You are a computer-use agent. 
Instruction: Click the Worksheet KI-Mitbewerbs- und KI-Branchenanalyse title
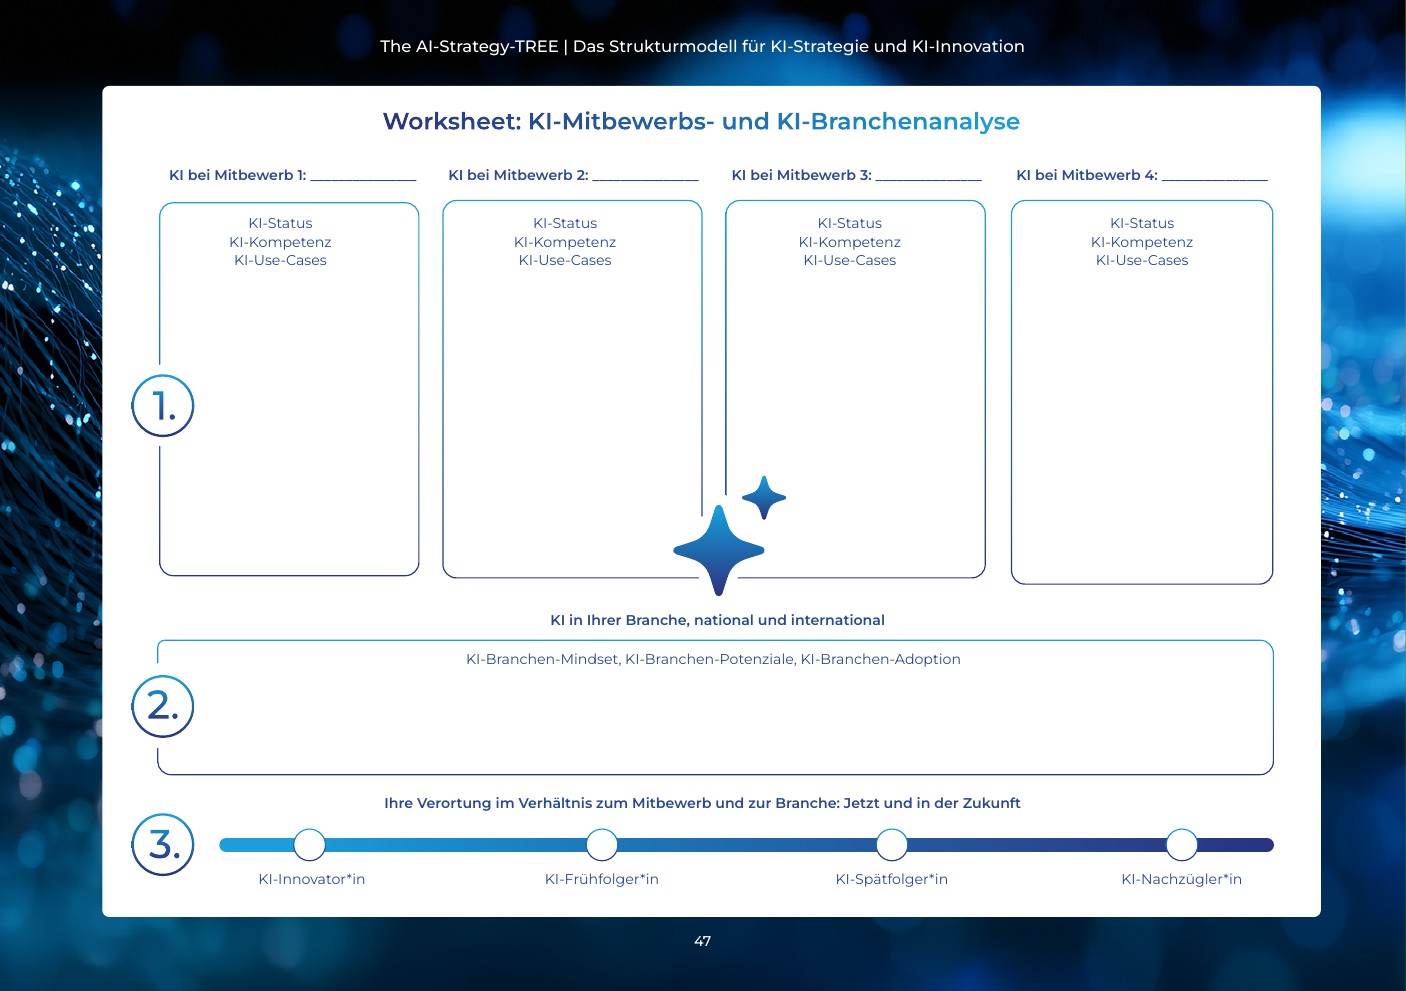click(701, 121)
